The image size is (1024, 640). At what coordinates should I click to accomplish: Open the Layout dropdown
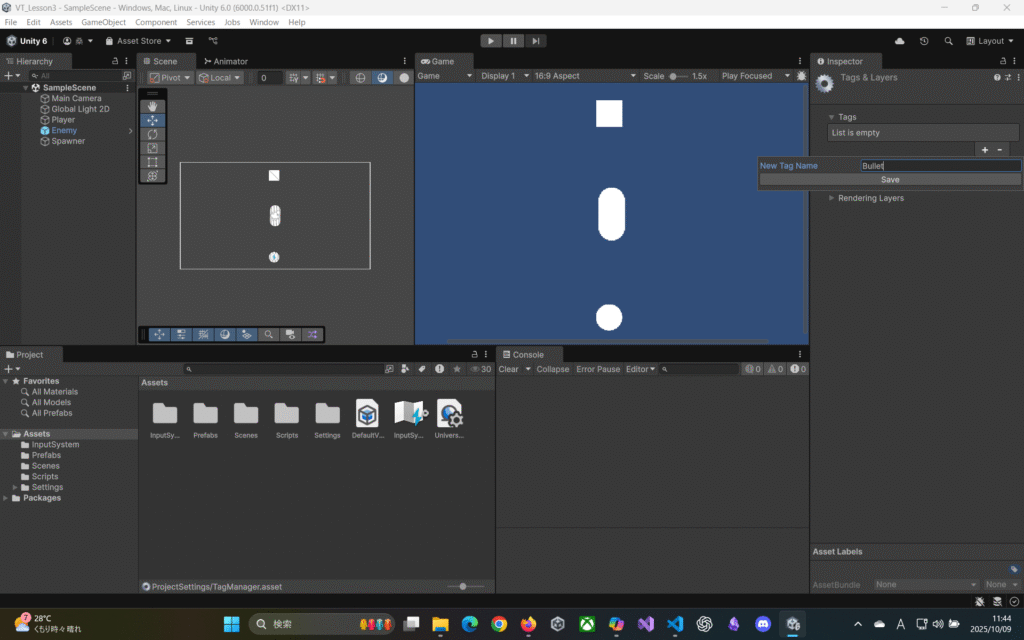click(990, 41)
